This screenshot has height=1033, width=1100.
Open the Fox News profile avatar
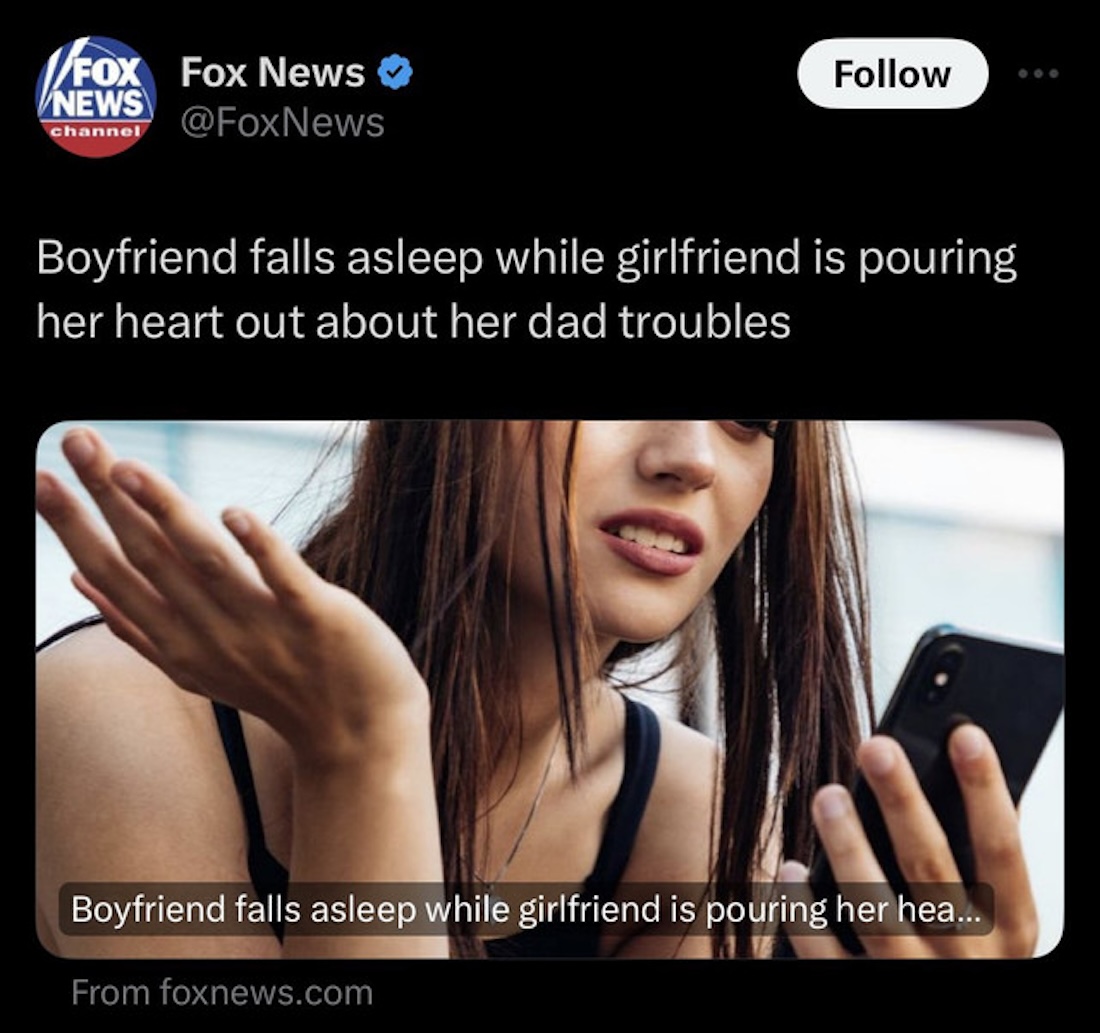point(95,96)
